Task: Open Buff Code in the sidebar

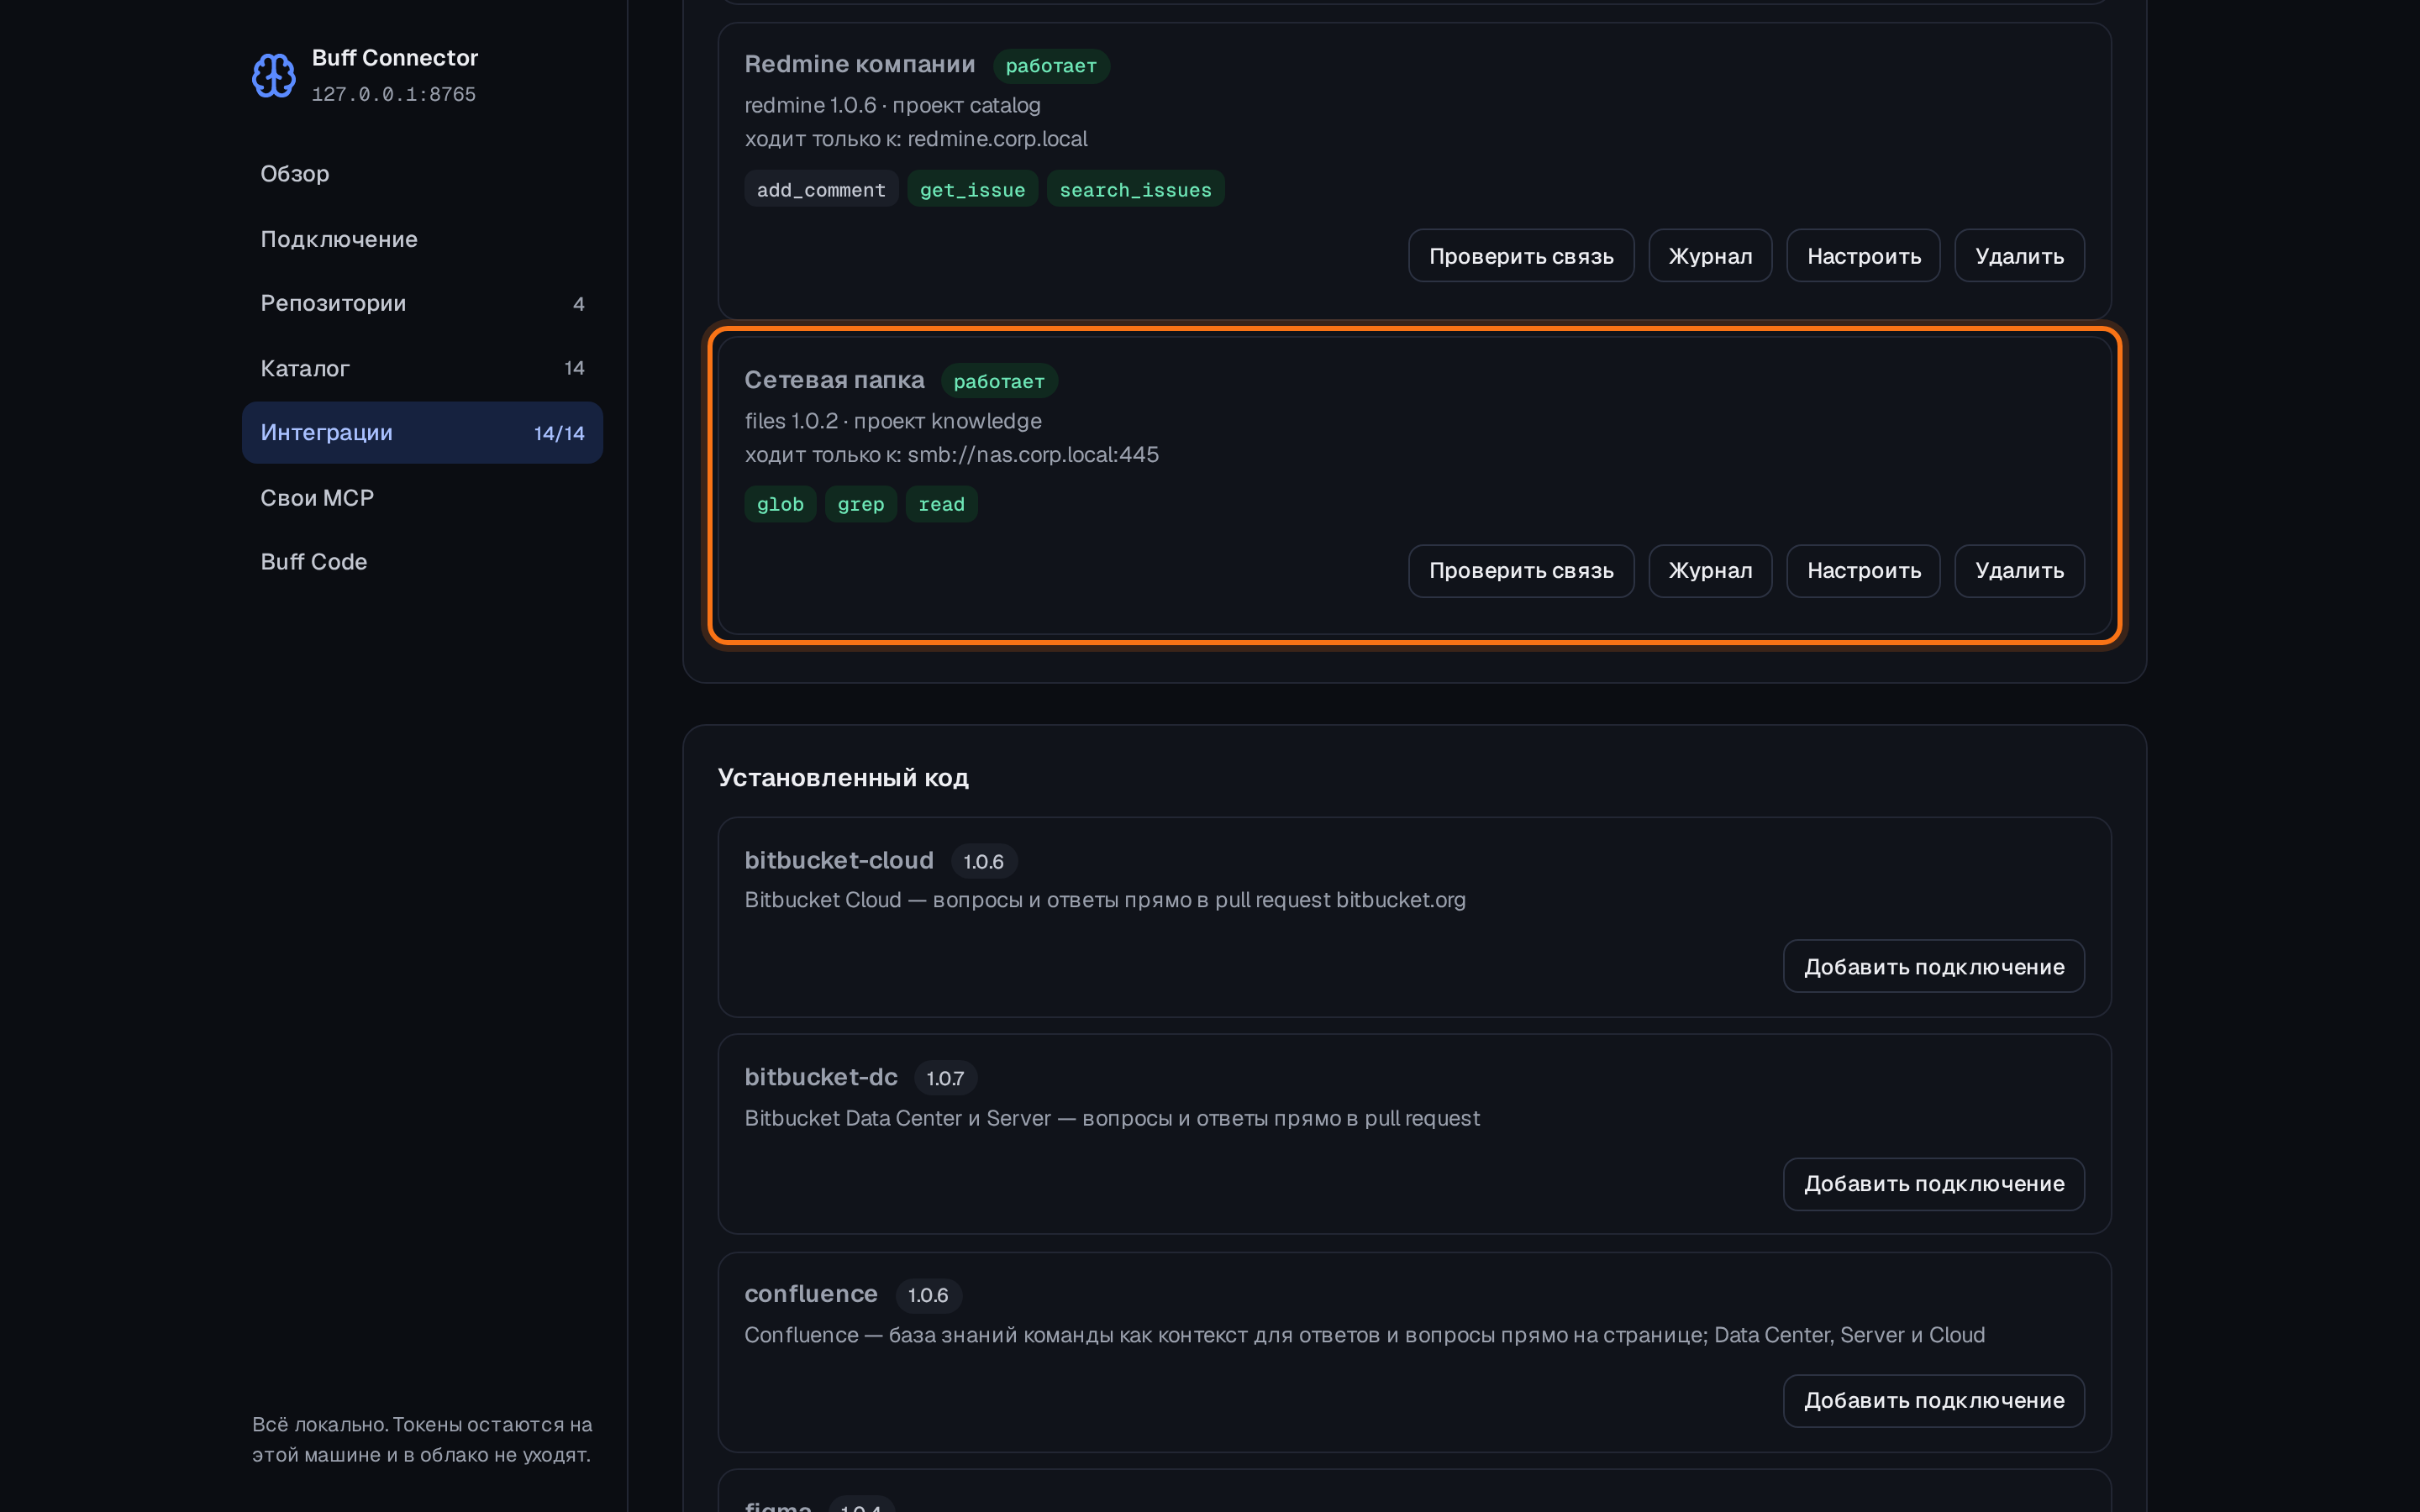Action: pyautogui.click(x=422, y=562)
